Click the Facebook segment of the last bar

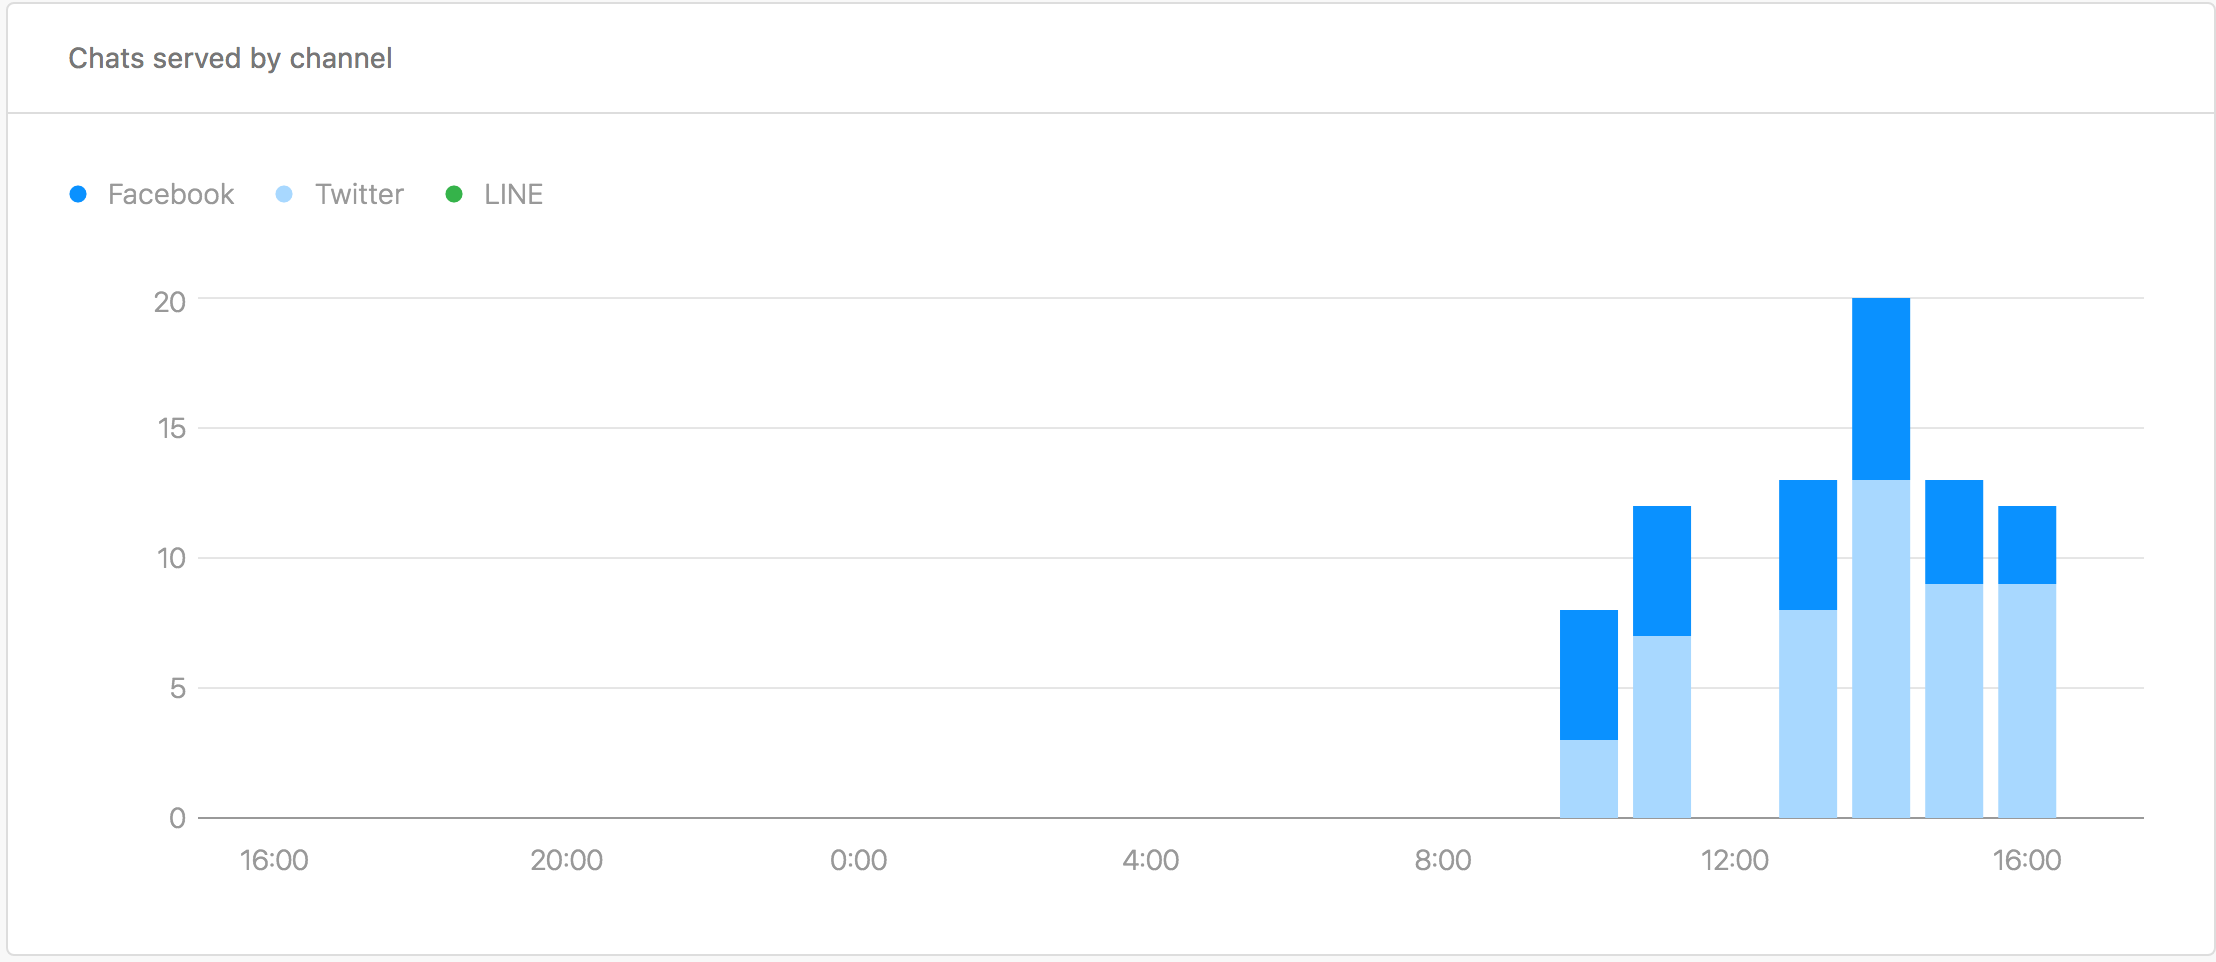pos(2027,545)
